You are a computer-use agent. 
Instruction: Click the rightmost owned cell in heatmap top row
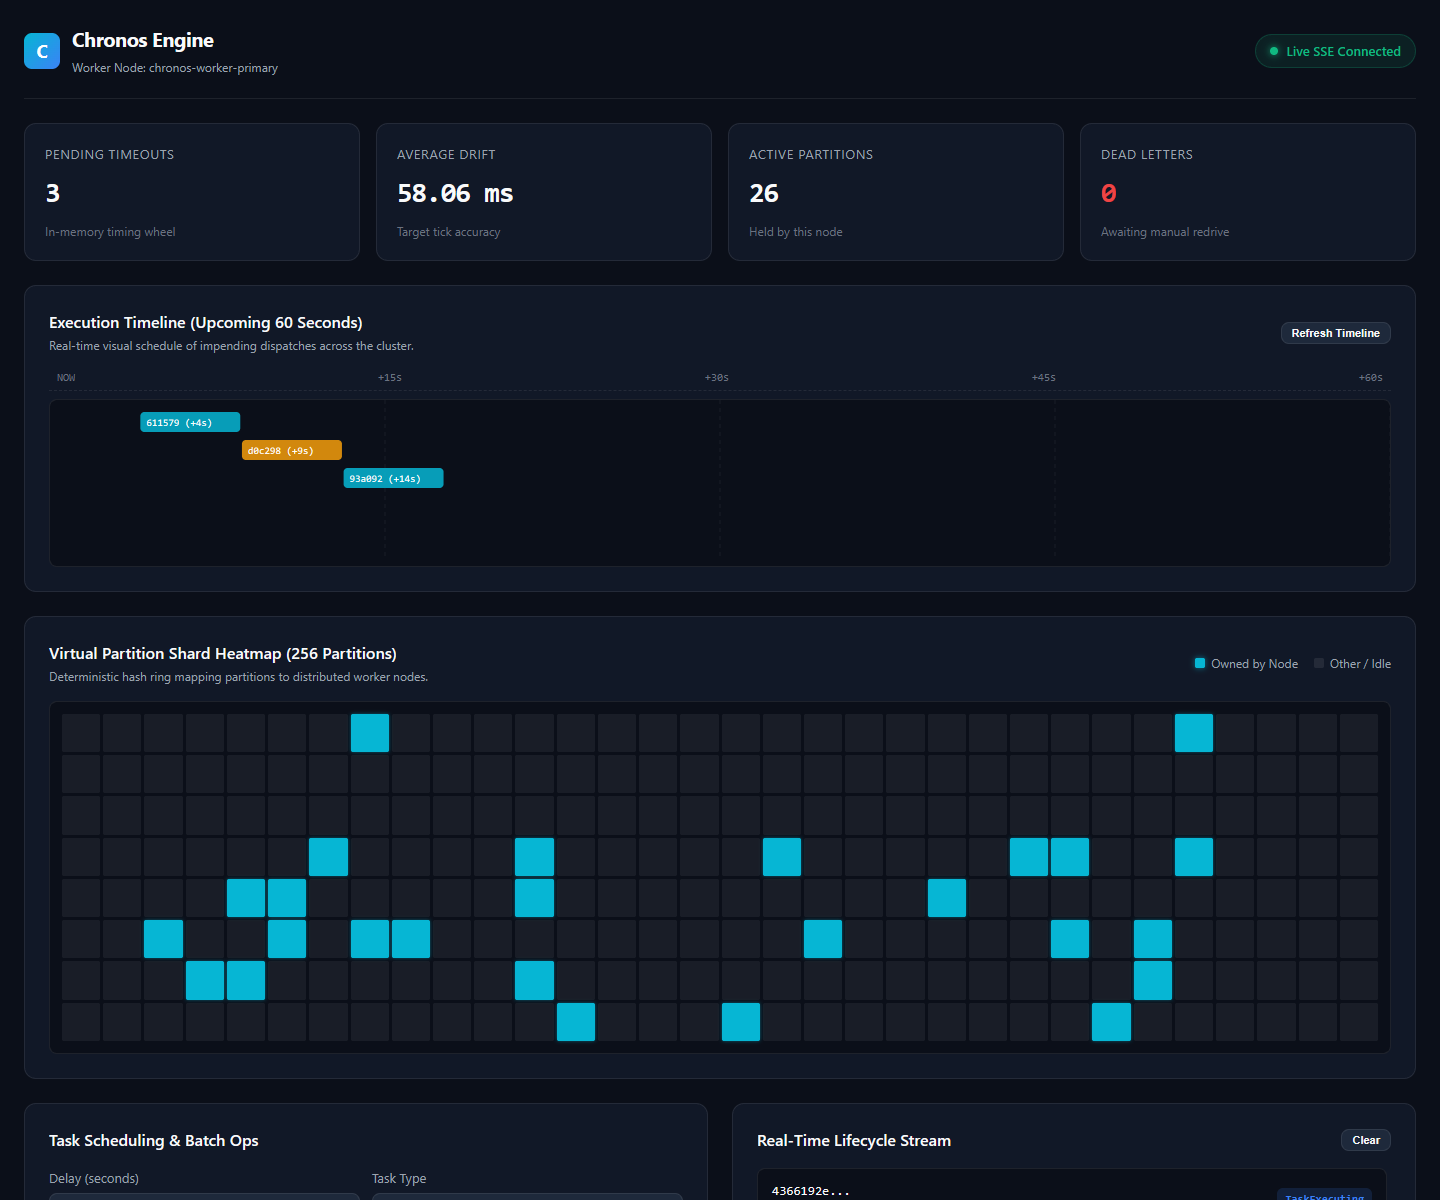point(1194,733)
